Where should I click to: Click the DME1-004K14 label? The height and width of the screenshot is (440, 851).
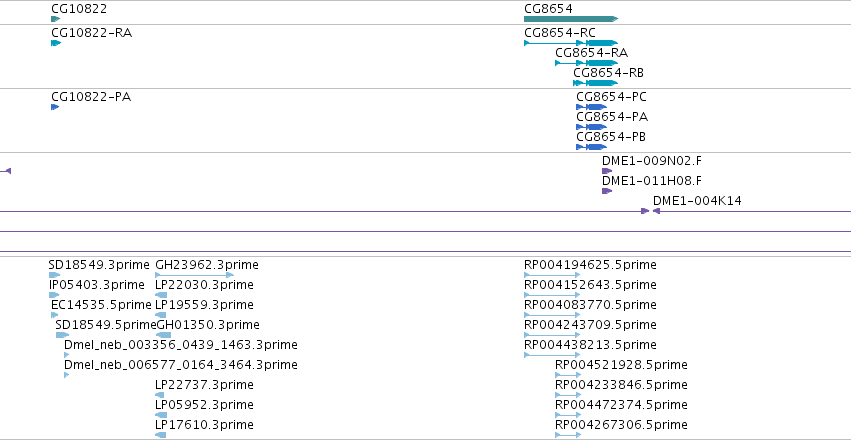[697, 201]
